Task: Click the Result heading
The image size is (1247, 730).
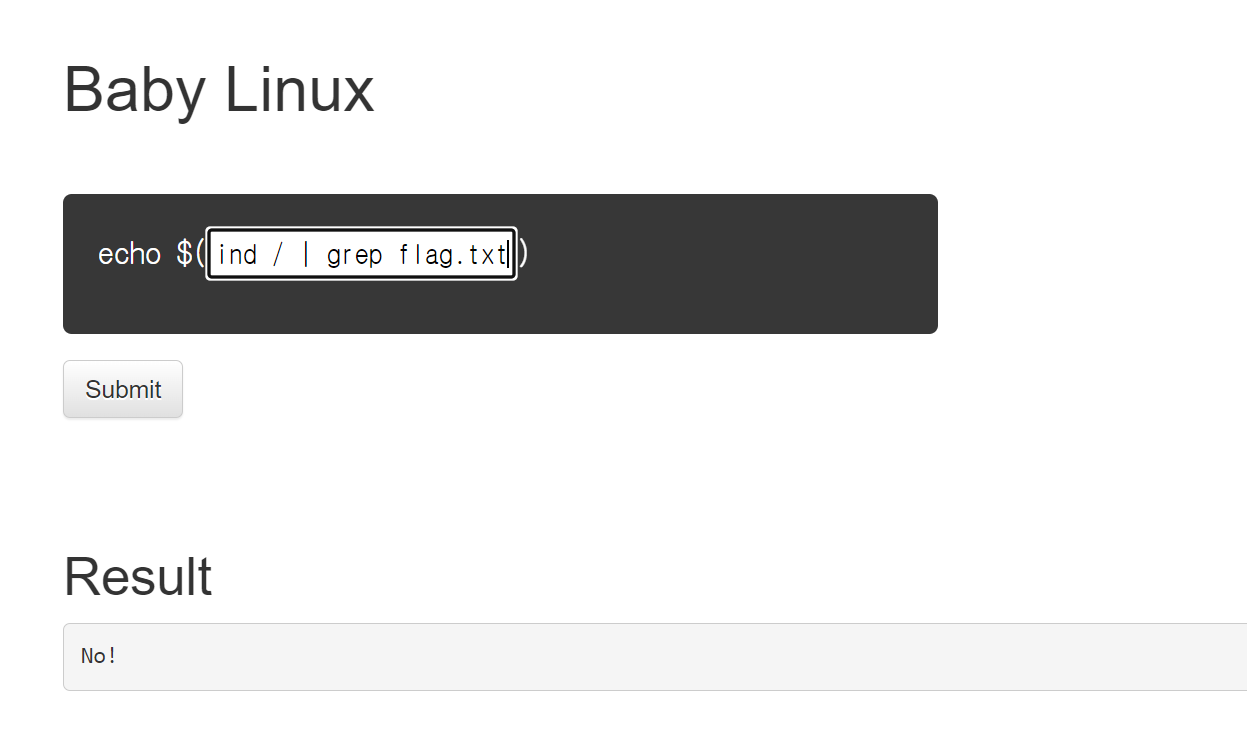Action: (x=138, y=577)
